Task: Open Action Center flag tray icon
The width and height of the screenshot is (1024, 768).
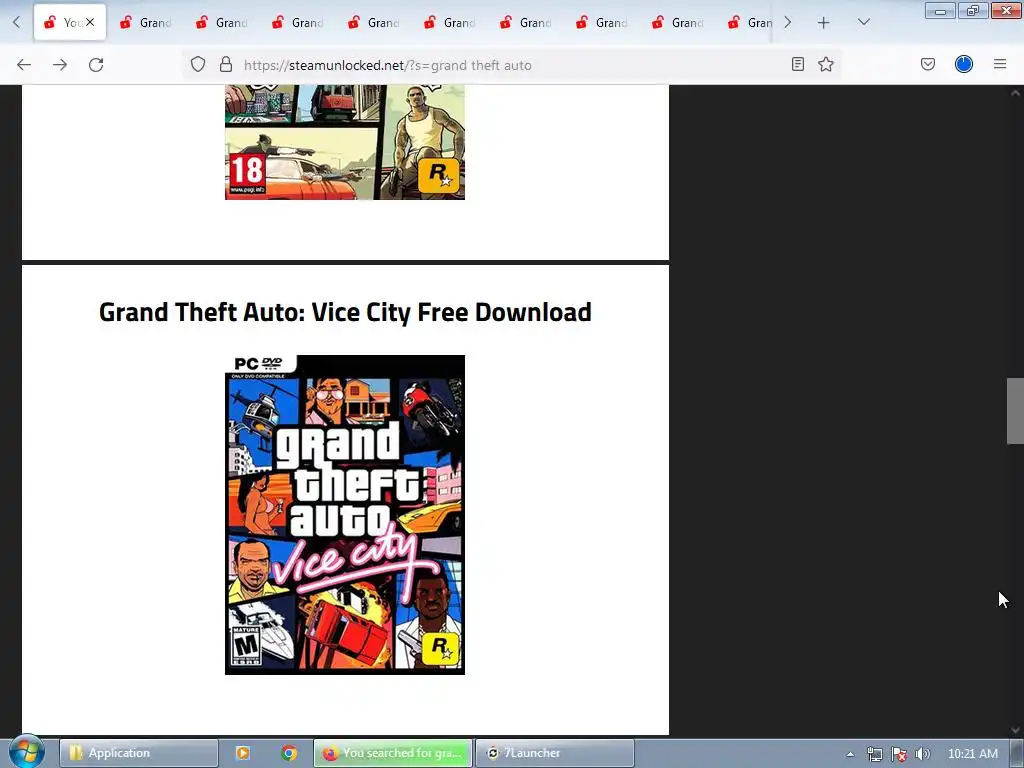Action: (x=899, y=754)
